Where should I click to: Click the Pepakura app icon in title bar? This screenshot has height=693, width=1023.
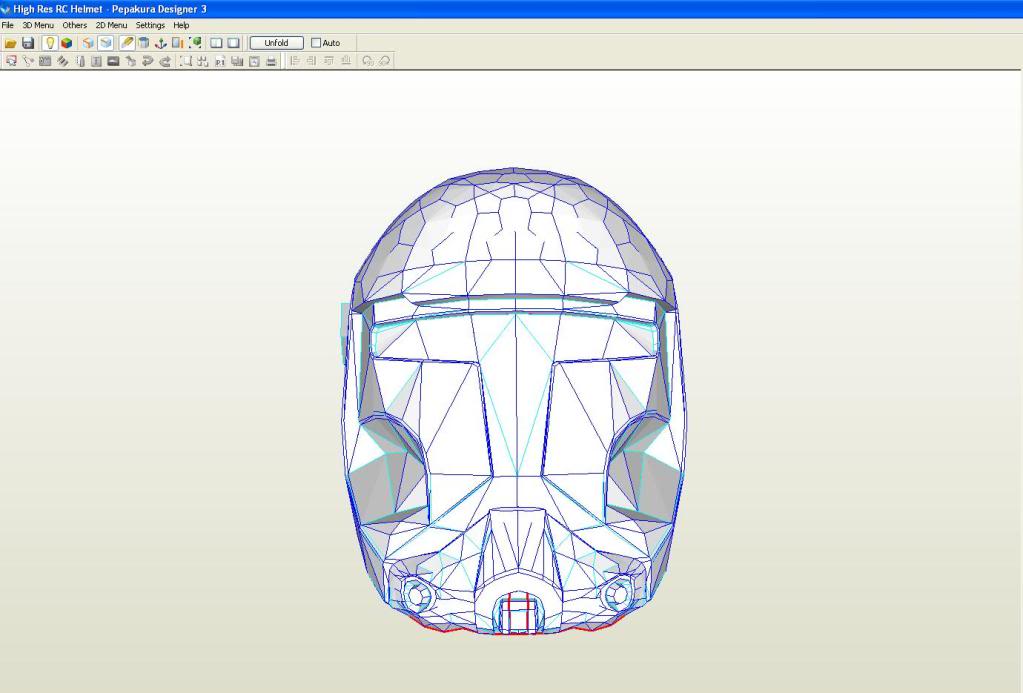click(6, 9)
